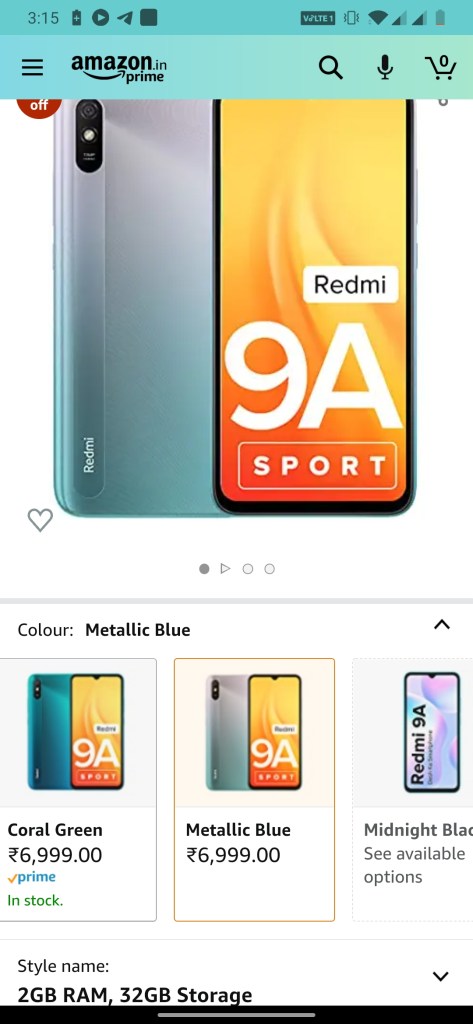Tap the share icon near product image
This screenshot has width=473, height=1024.
[x=442, y=102]
